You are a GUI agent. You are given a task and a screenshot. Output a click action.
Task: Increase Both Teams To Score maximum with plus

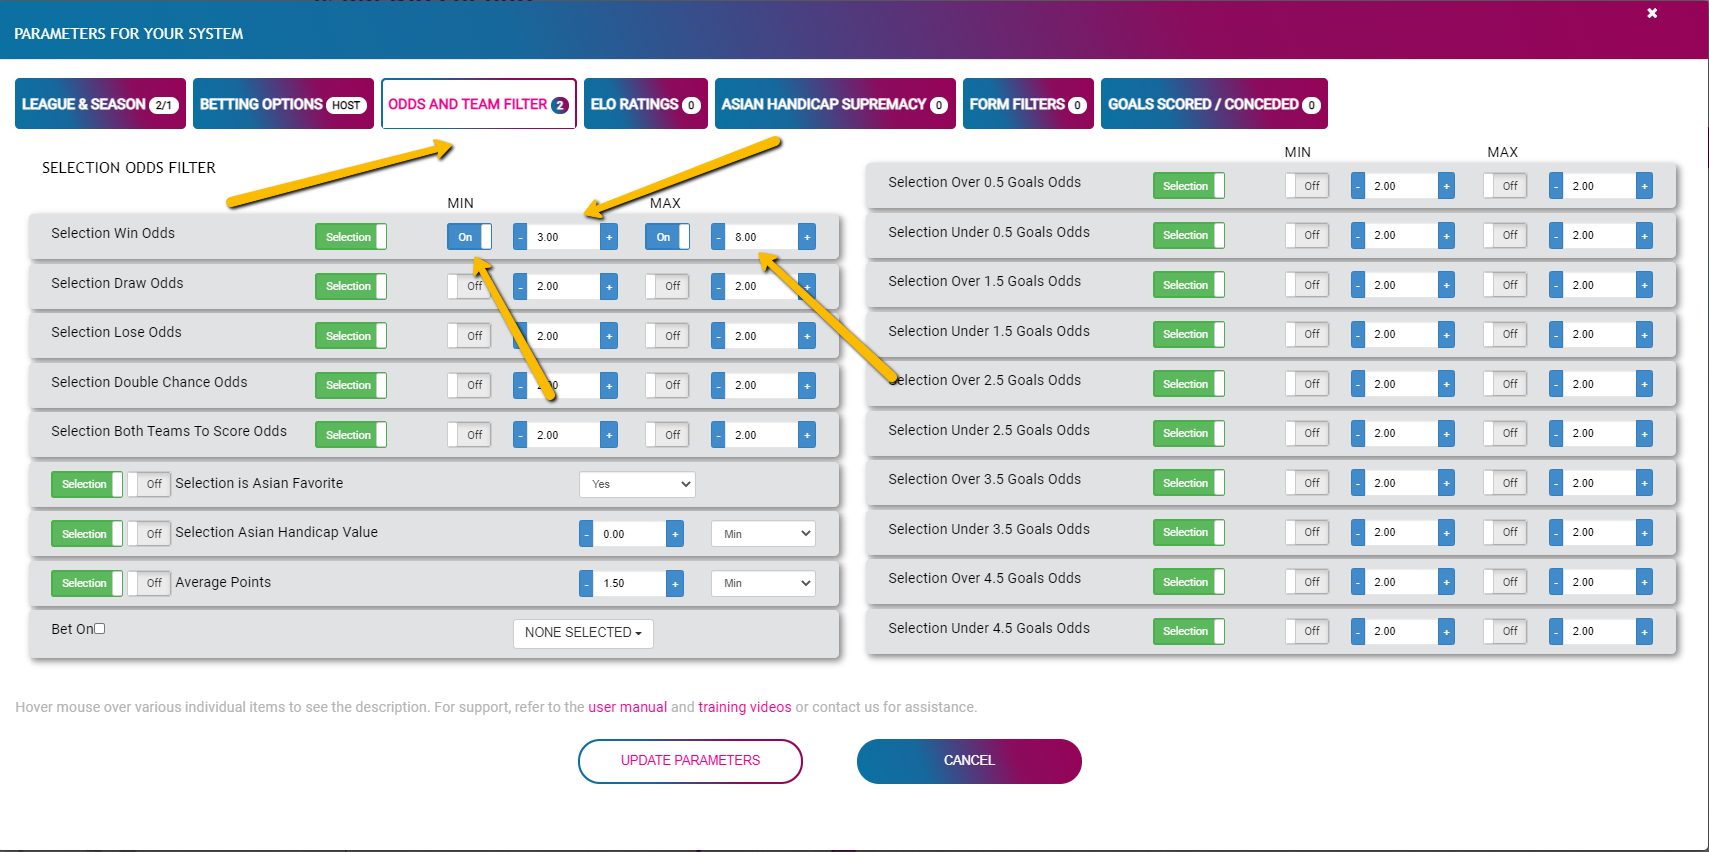(807, 435)
